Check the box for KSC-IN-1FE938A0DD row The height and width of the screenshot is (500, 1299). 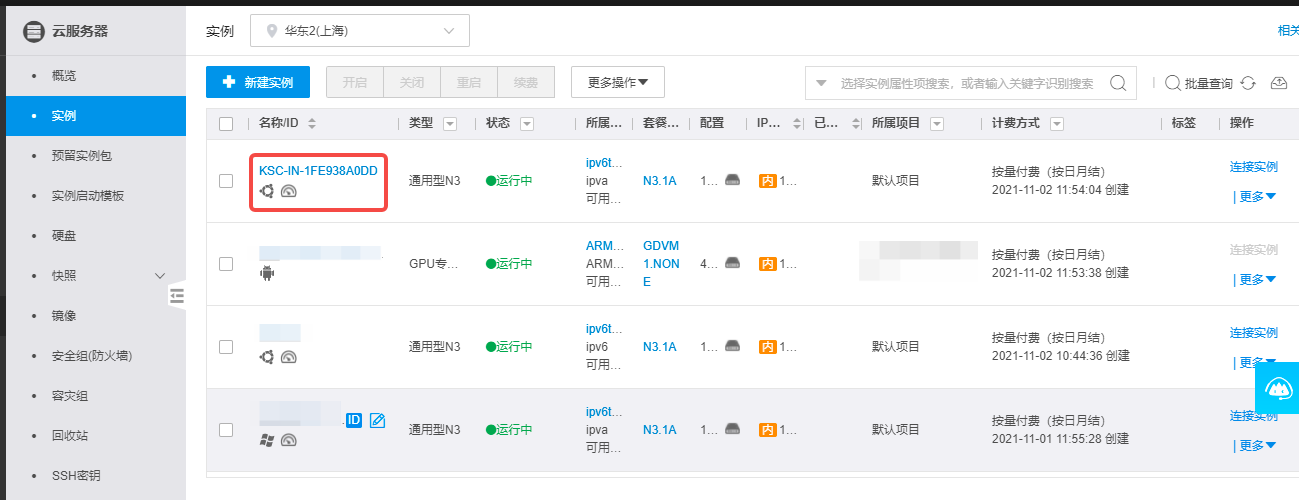(x=226, y=181)
